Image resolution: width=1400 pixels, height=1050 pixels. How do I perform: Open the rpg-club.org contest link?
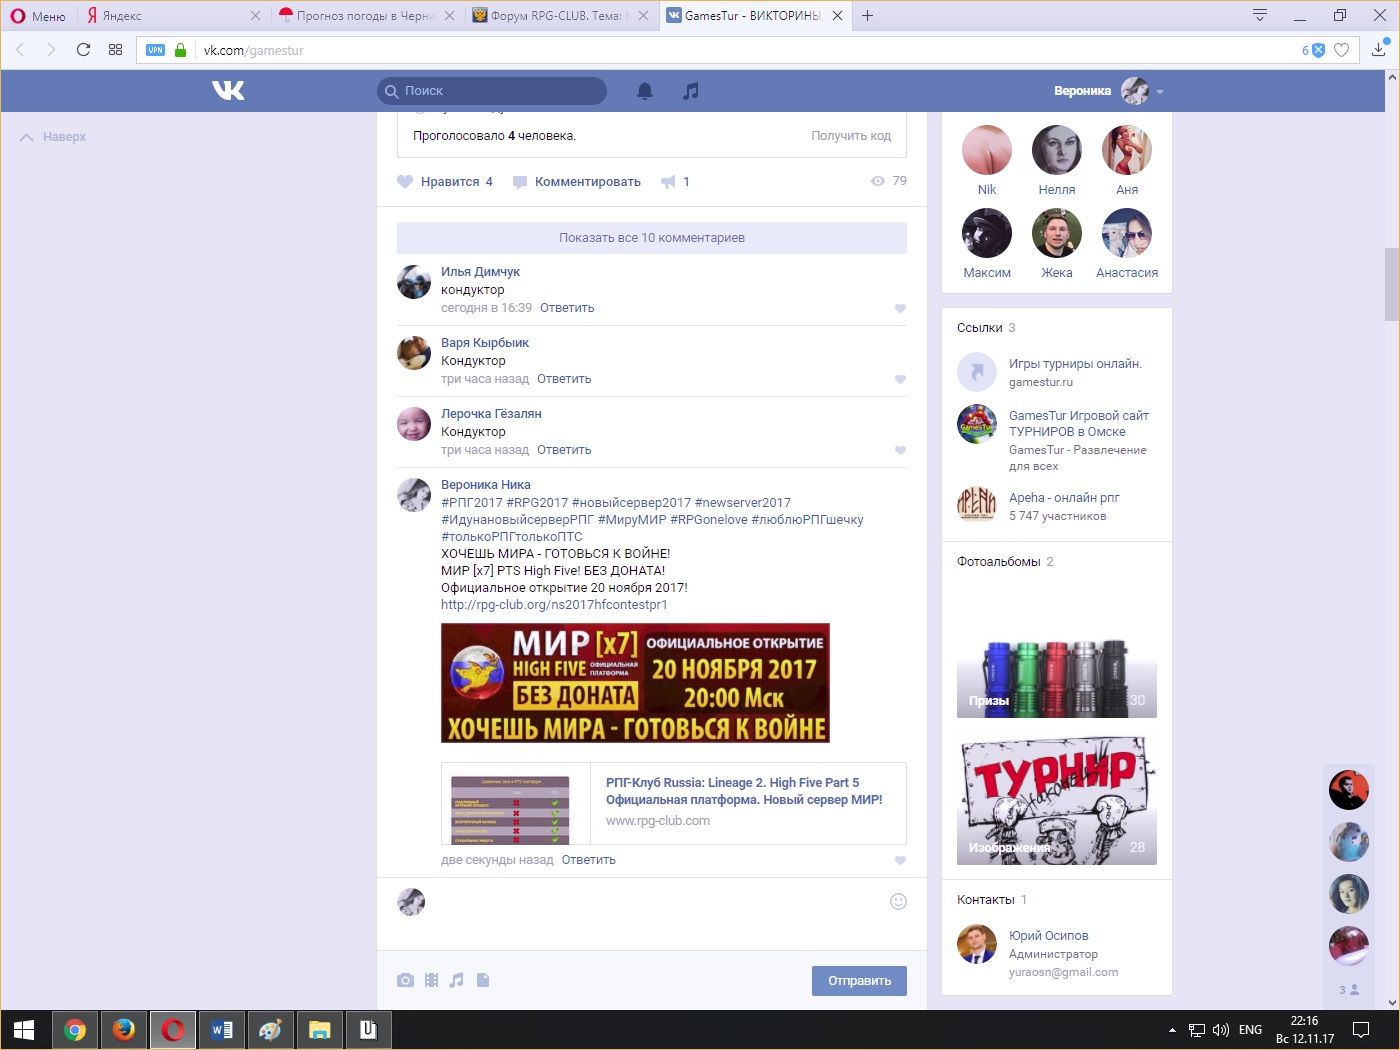coord(554,605)
